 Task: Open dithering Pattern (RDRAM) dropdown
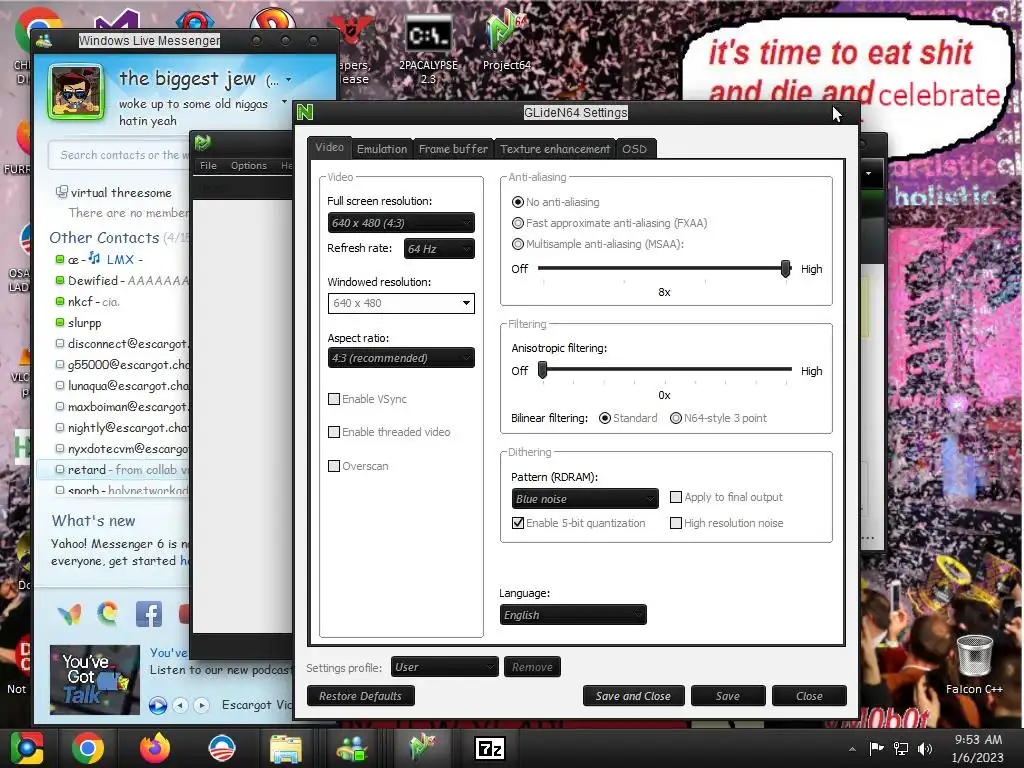[x=585, y=499]
